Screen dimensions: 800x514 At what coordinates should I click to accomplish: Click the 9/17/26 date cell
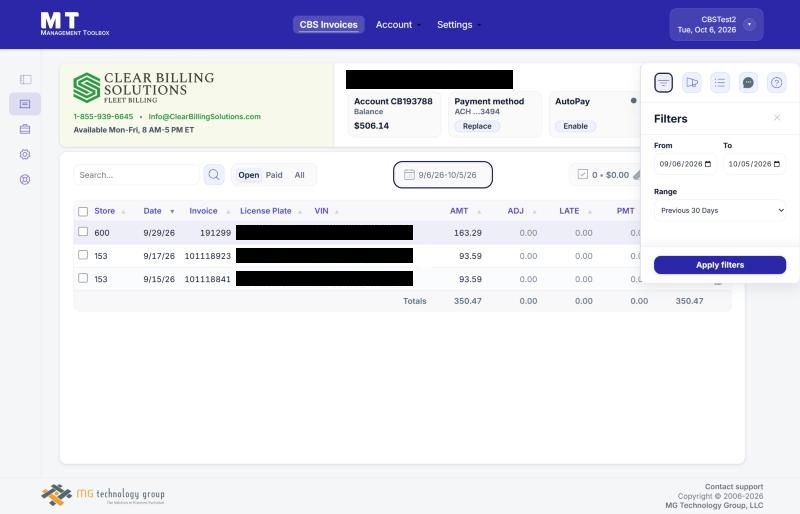click(x=159, y=256)
